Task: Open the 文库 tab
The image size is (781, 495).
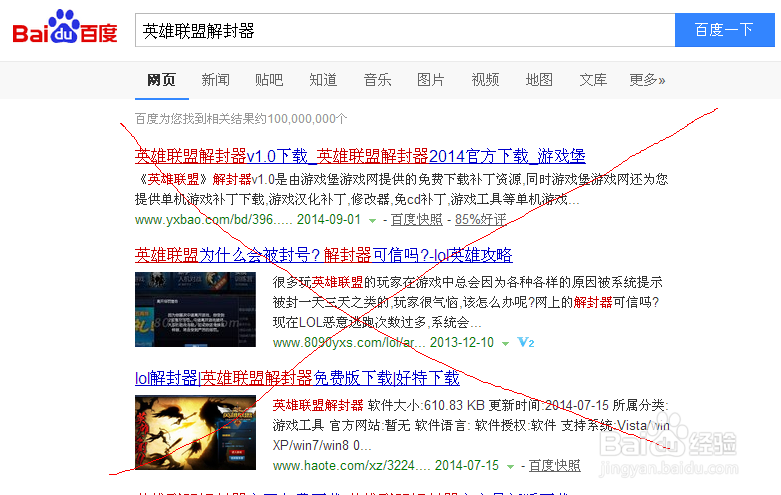Action: point(593,80)
